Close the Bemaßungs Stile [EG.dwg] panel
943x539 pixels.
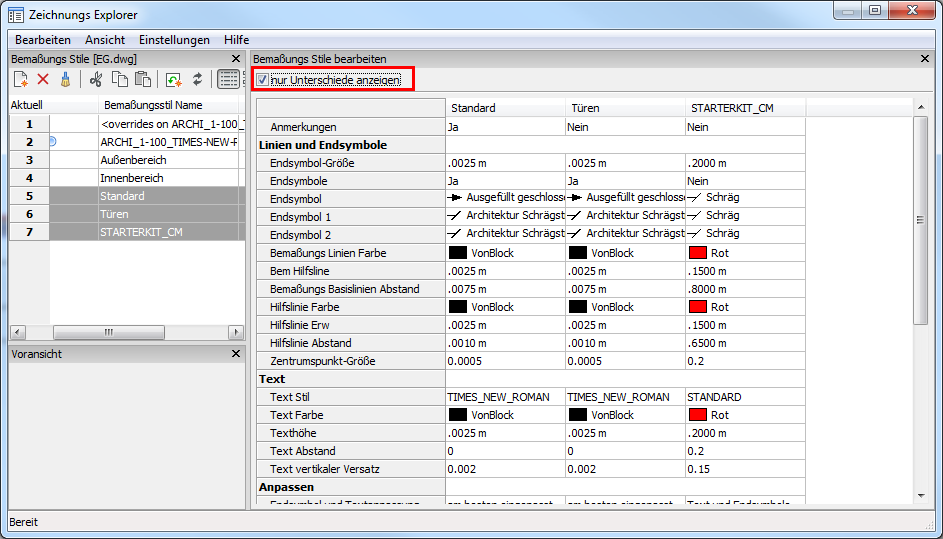[x=236, y=59]
